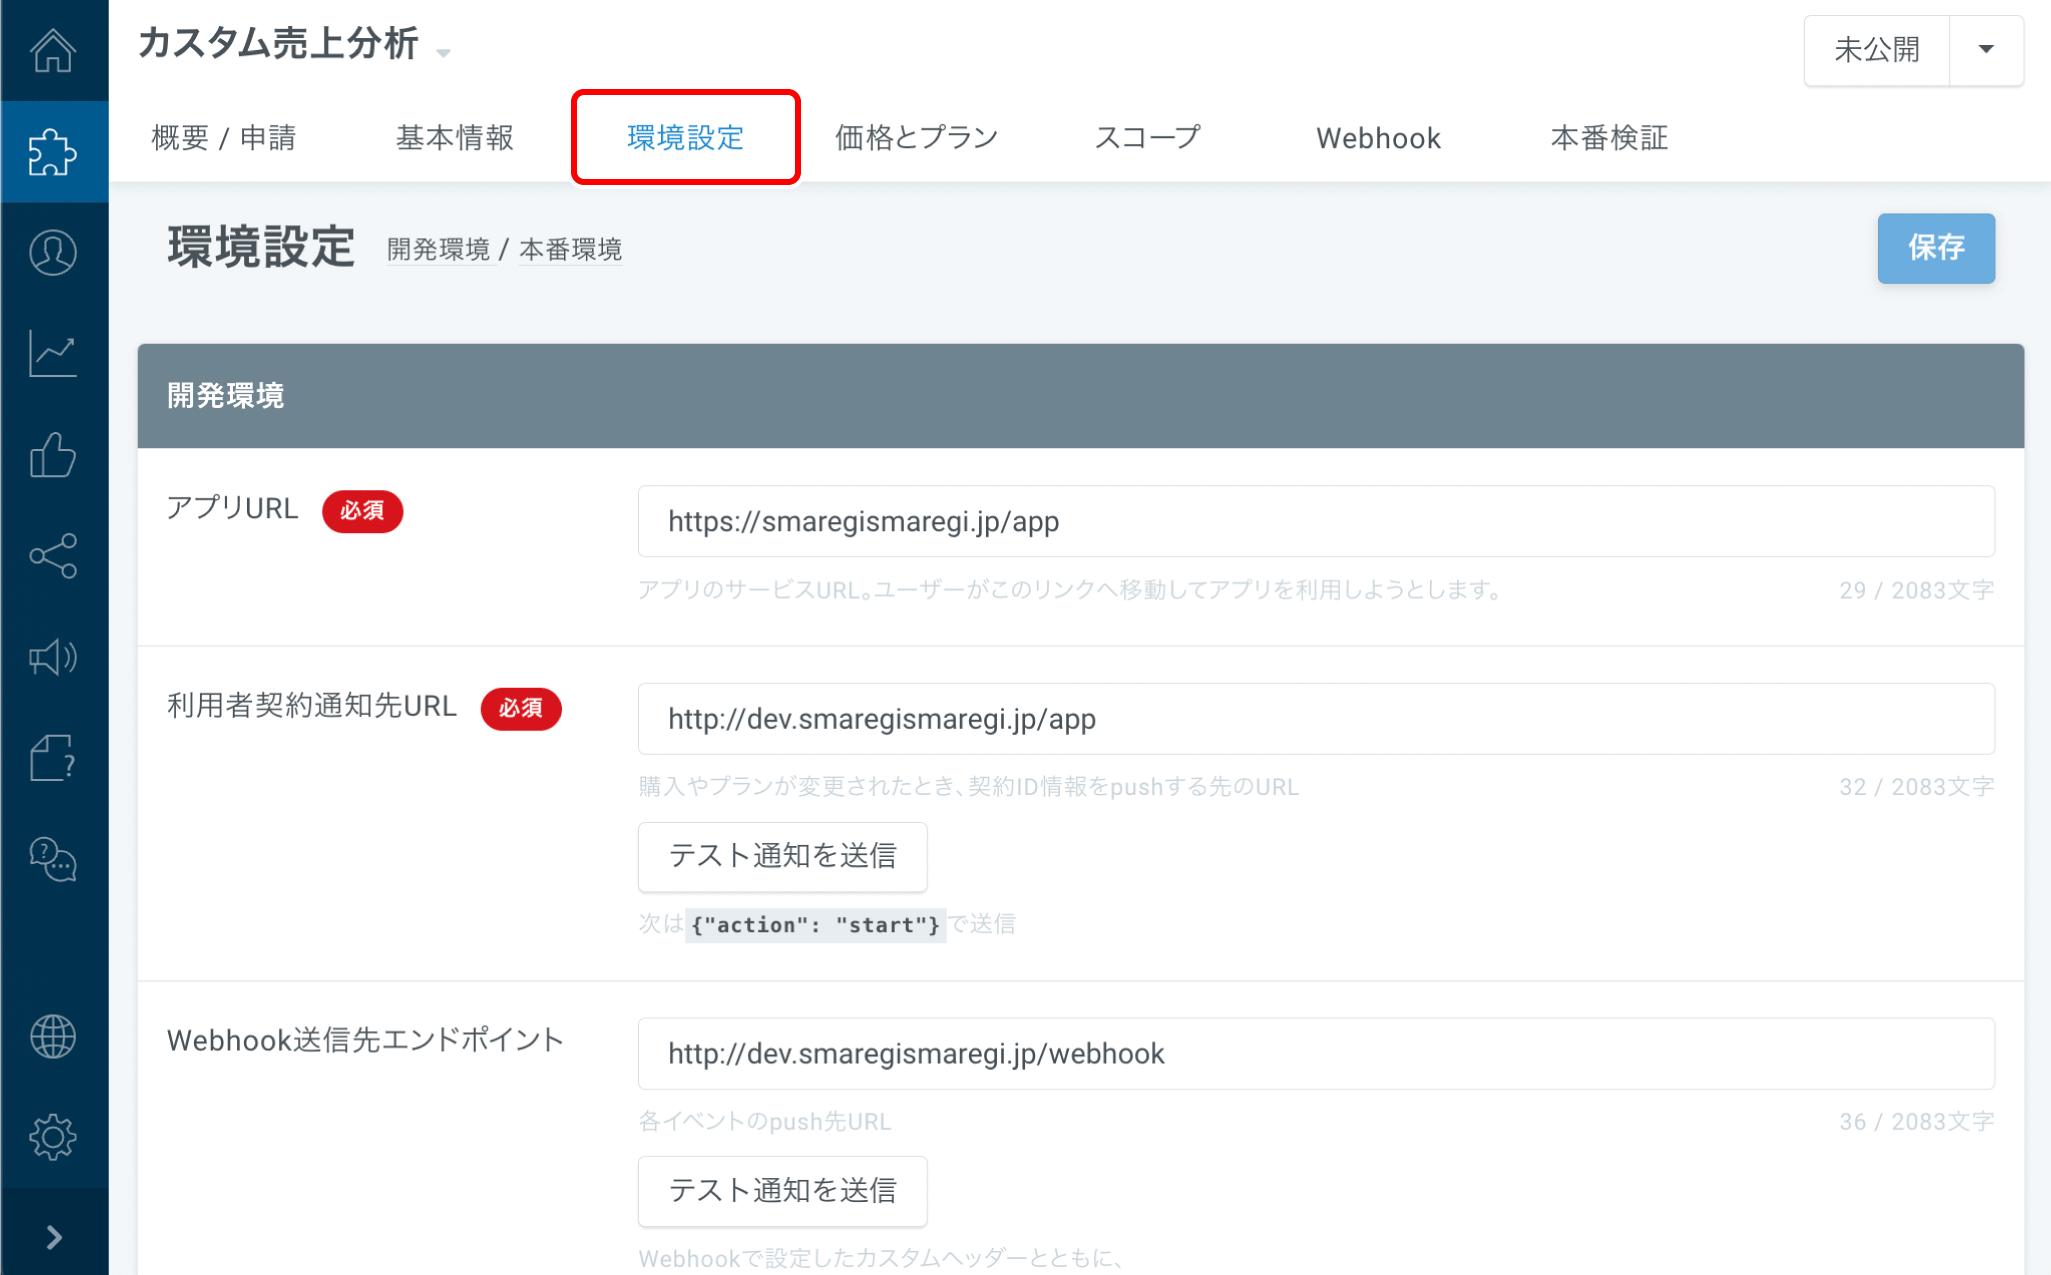The height and width of the screenshot is (1275, 2051).
Task: Jump to 本番環境 section link
Action: [570, 249]
